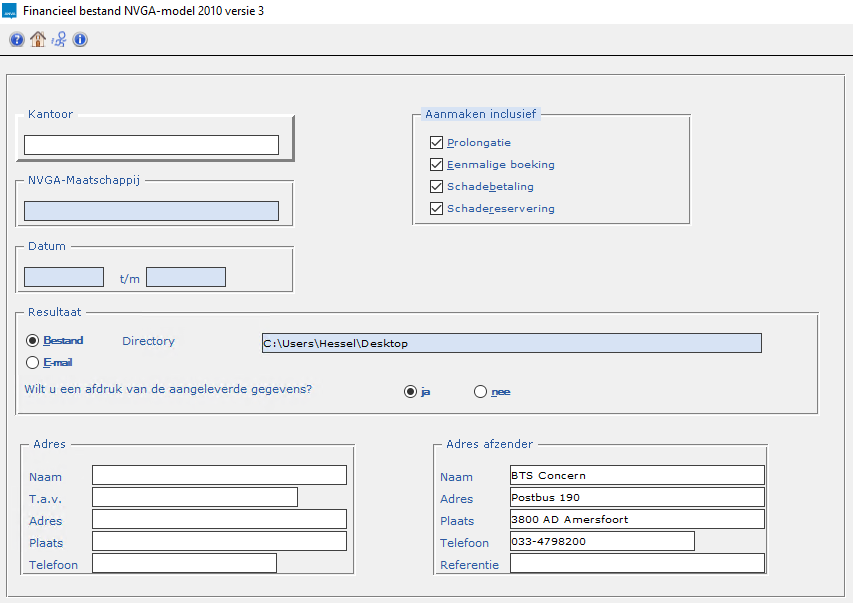Screen dimensions: 853x603
Task: Click the Referentie field in Adres afzender
Action: click(x=637, y=563)
